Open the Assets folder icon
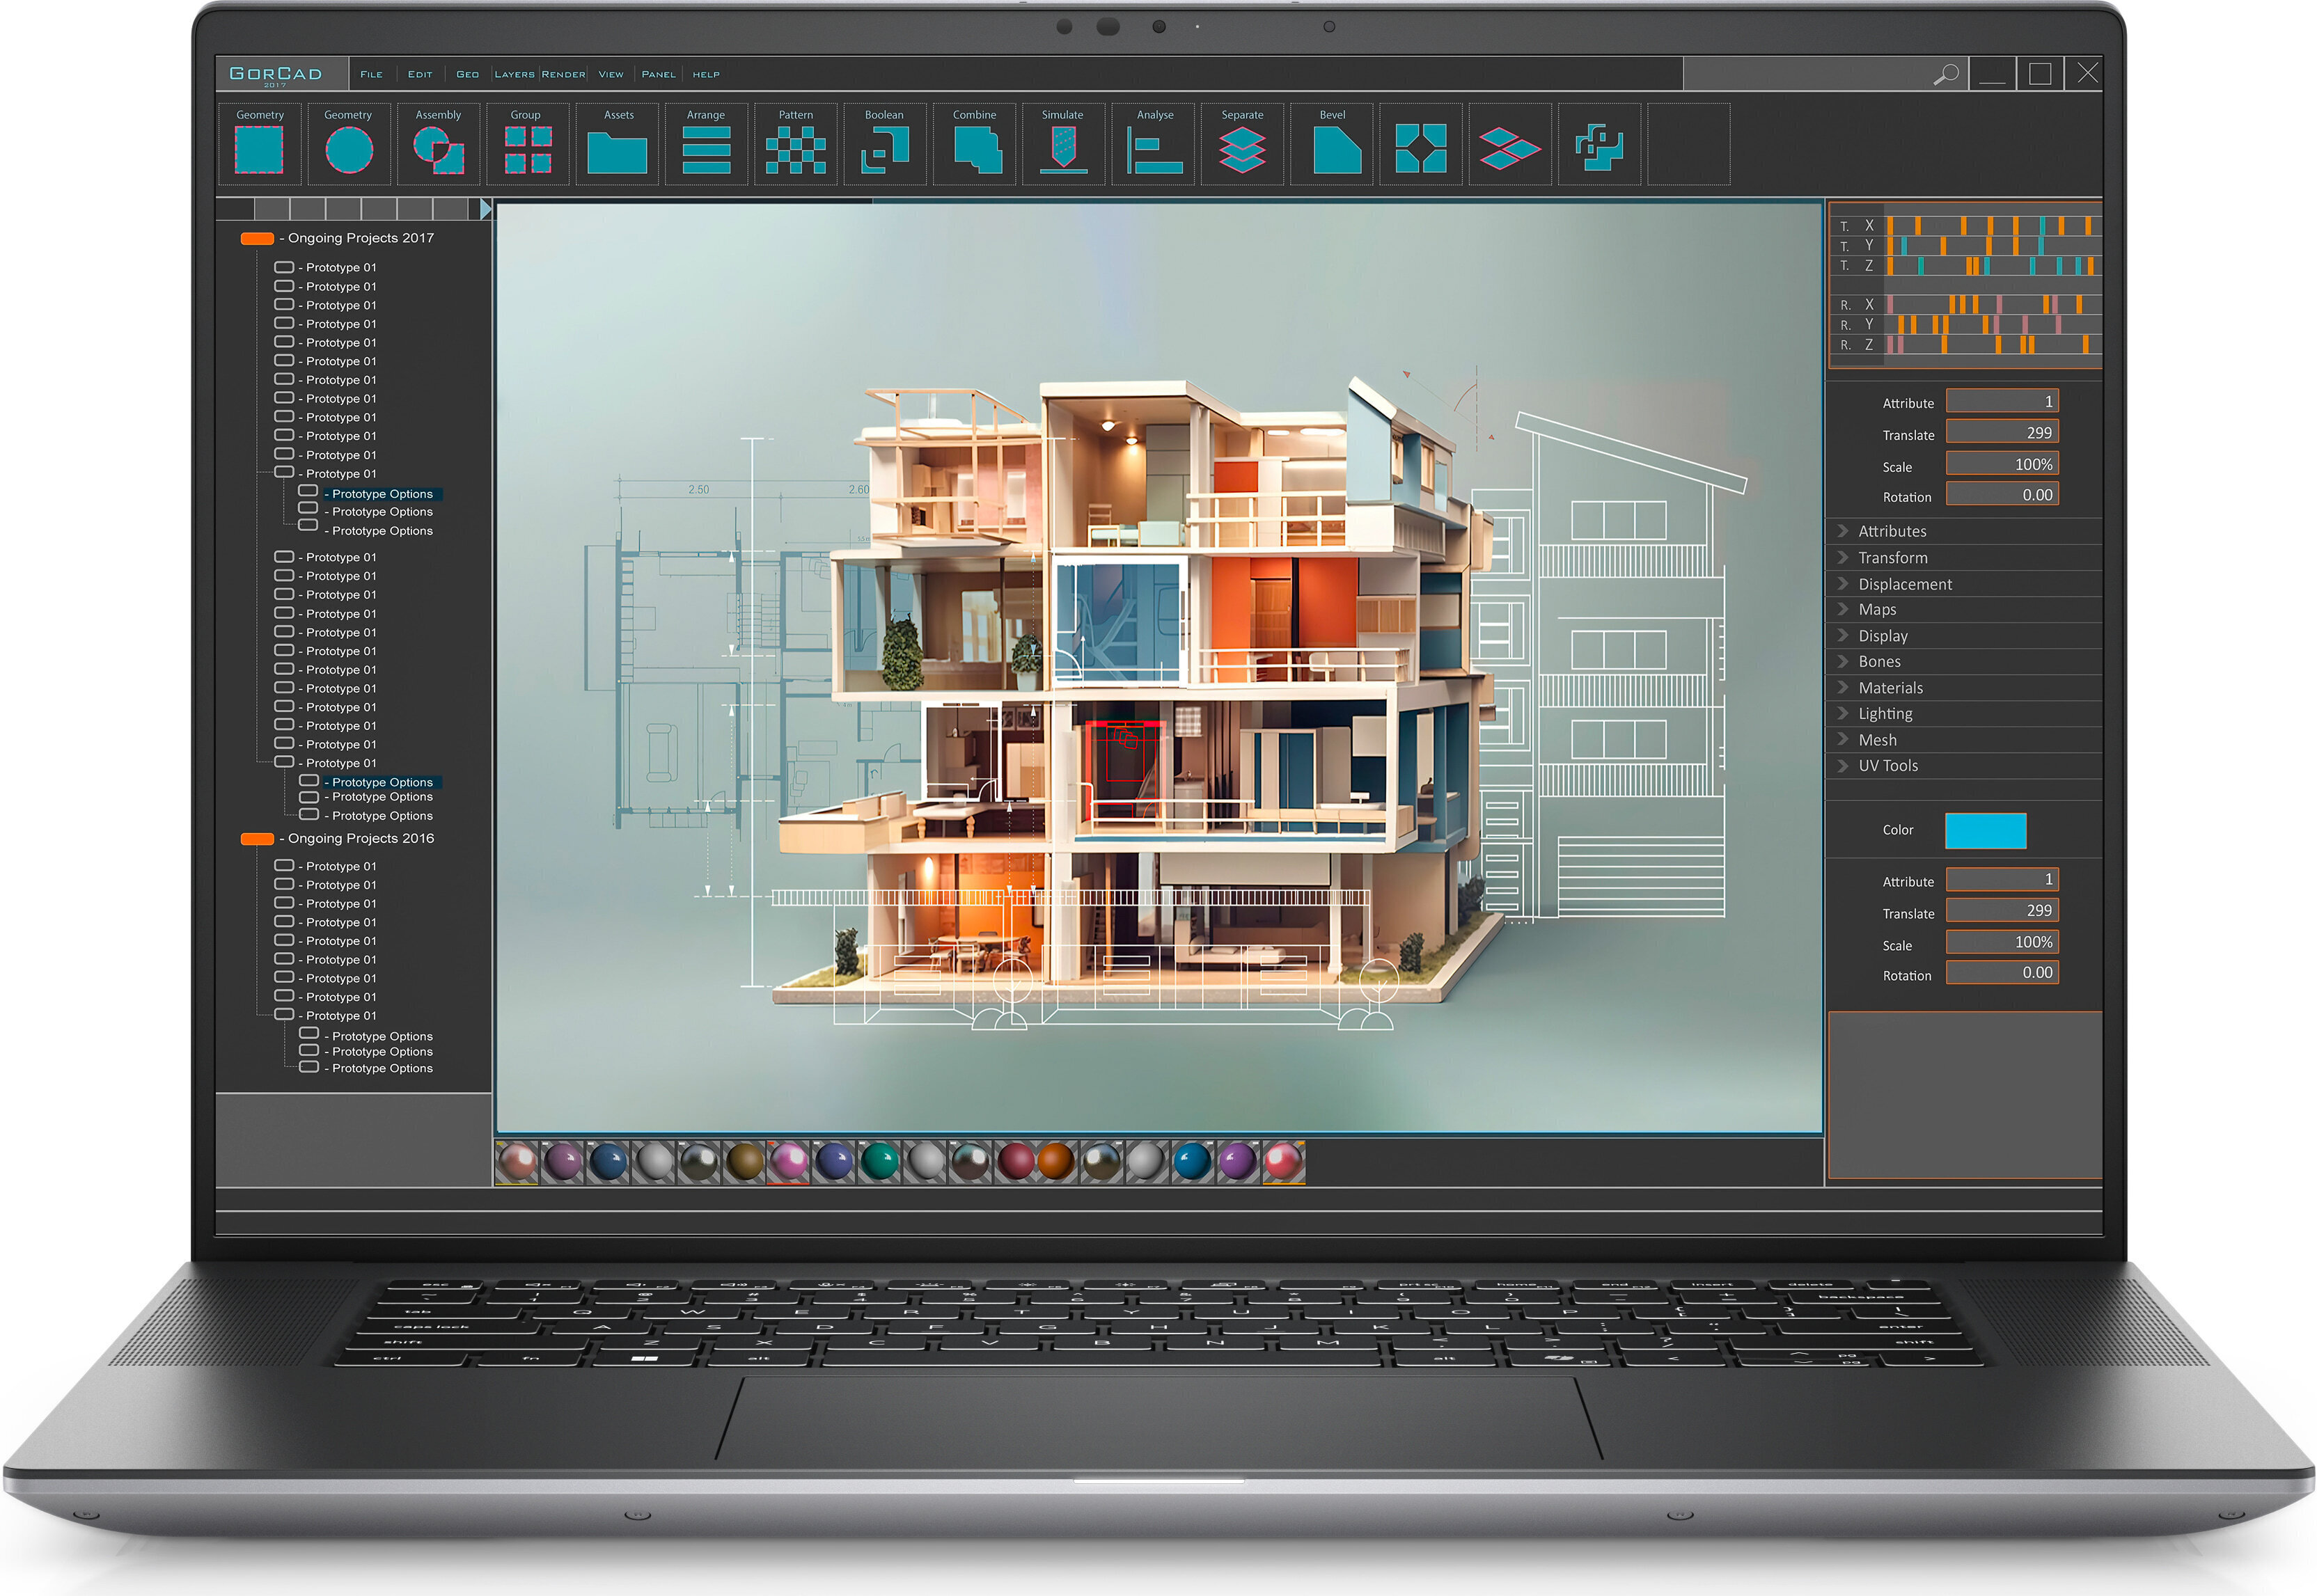Screen dimensions: 2317x1596 pyautogui.click(x=617, y=151)
